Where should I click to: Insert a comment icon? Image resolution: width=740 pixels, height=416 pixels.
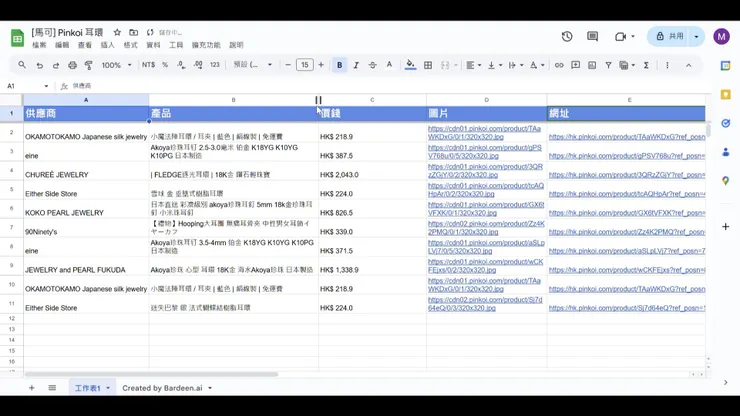tap(575, 65)
